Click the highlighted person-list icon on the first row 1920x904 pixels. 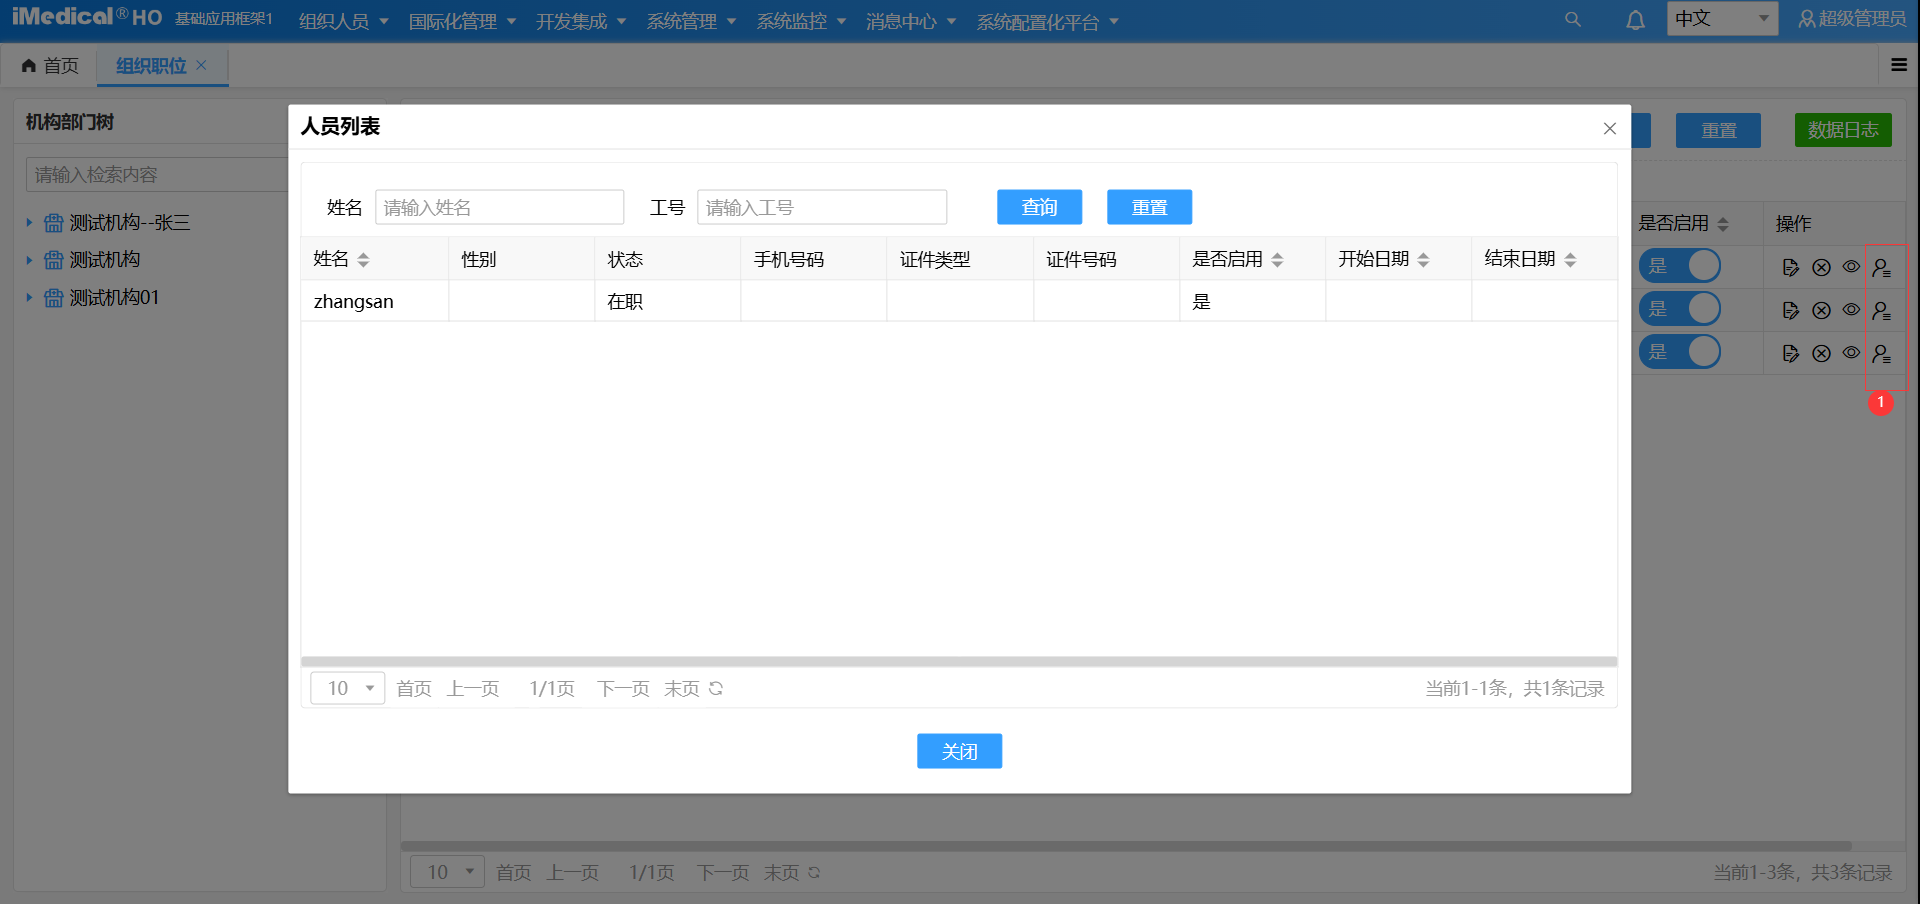click(x=1883, y=267)
